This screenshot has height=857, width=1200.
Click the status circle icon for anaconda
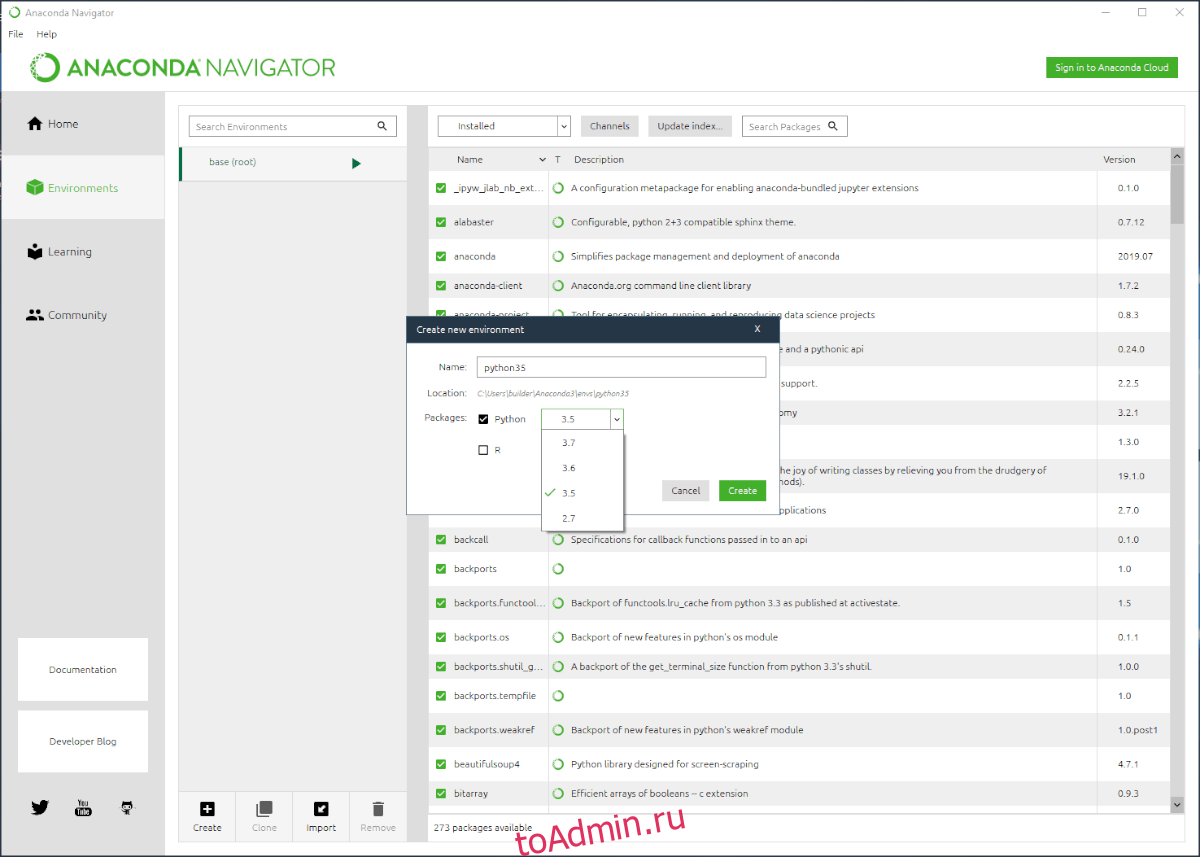pyautogui.click(x=559, y=256)
